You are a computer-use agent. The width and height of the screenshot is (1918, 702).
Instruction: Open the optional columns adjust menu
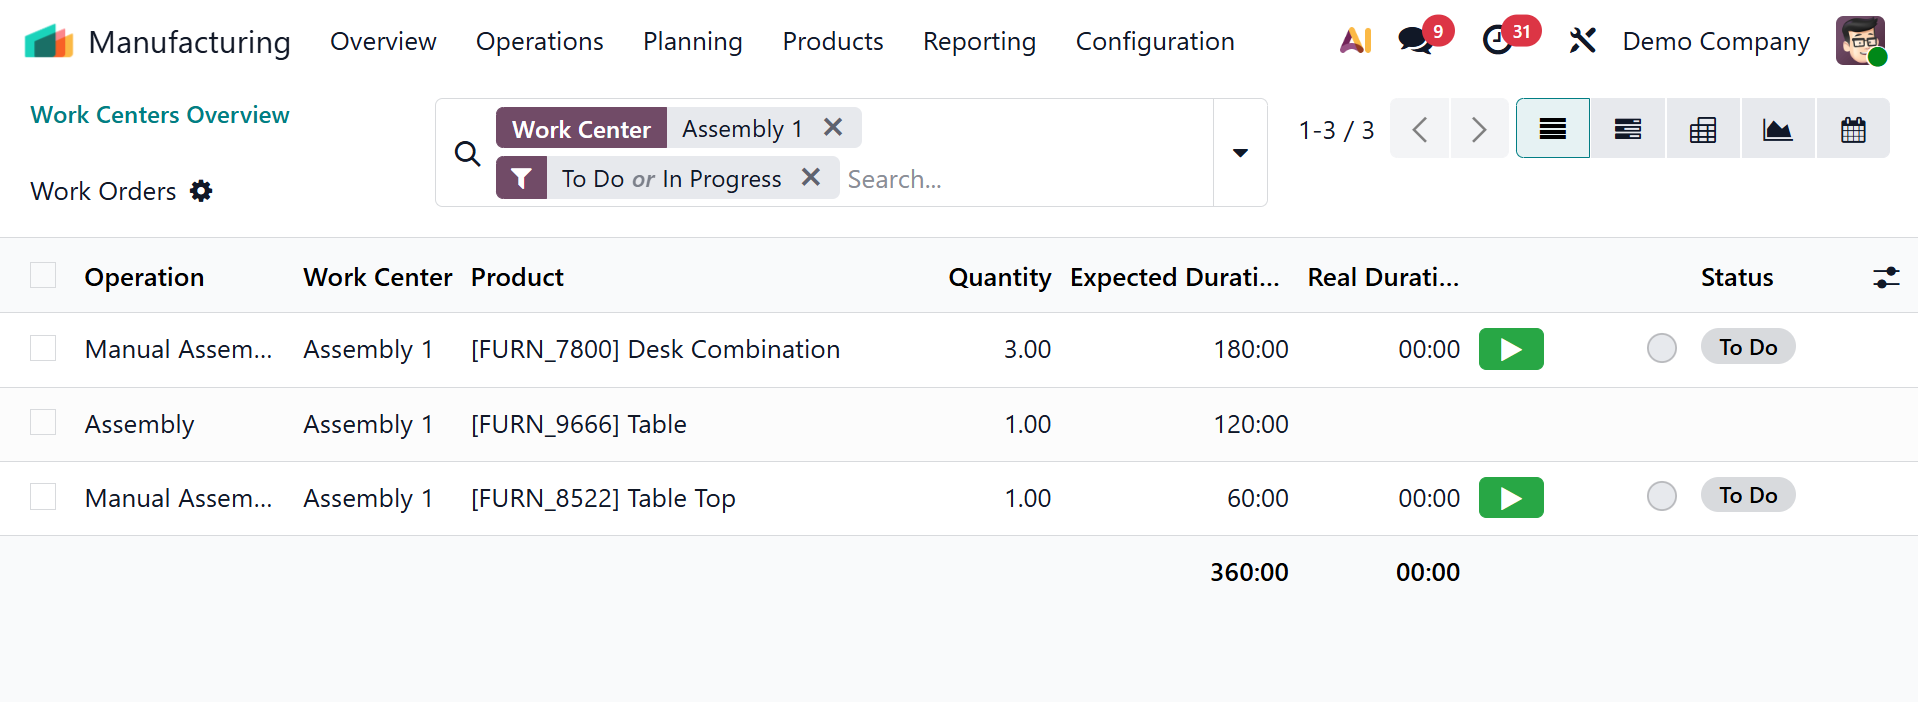[x=1885, y=277]
